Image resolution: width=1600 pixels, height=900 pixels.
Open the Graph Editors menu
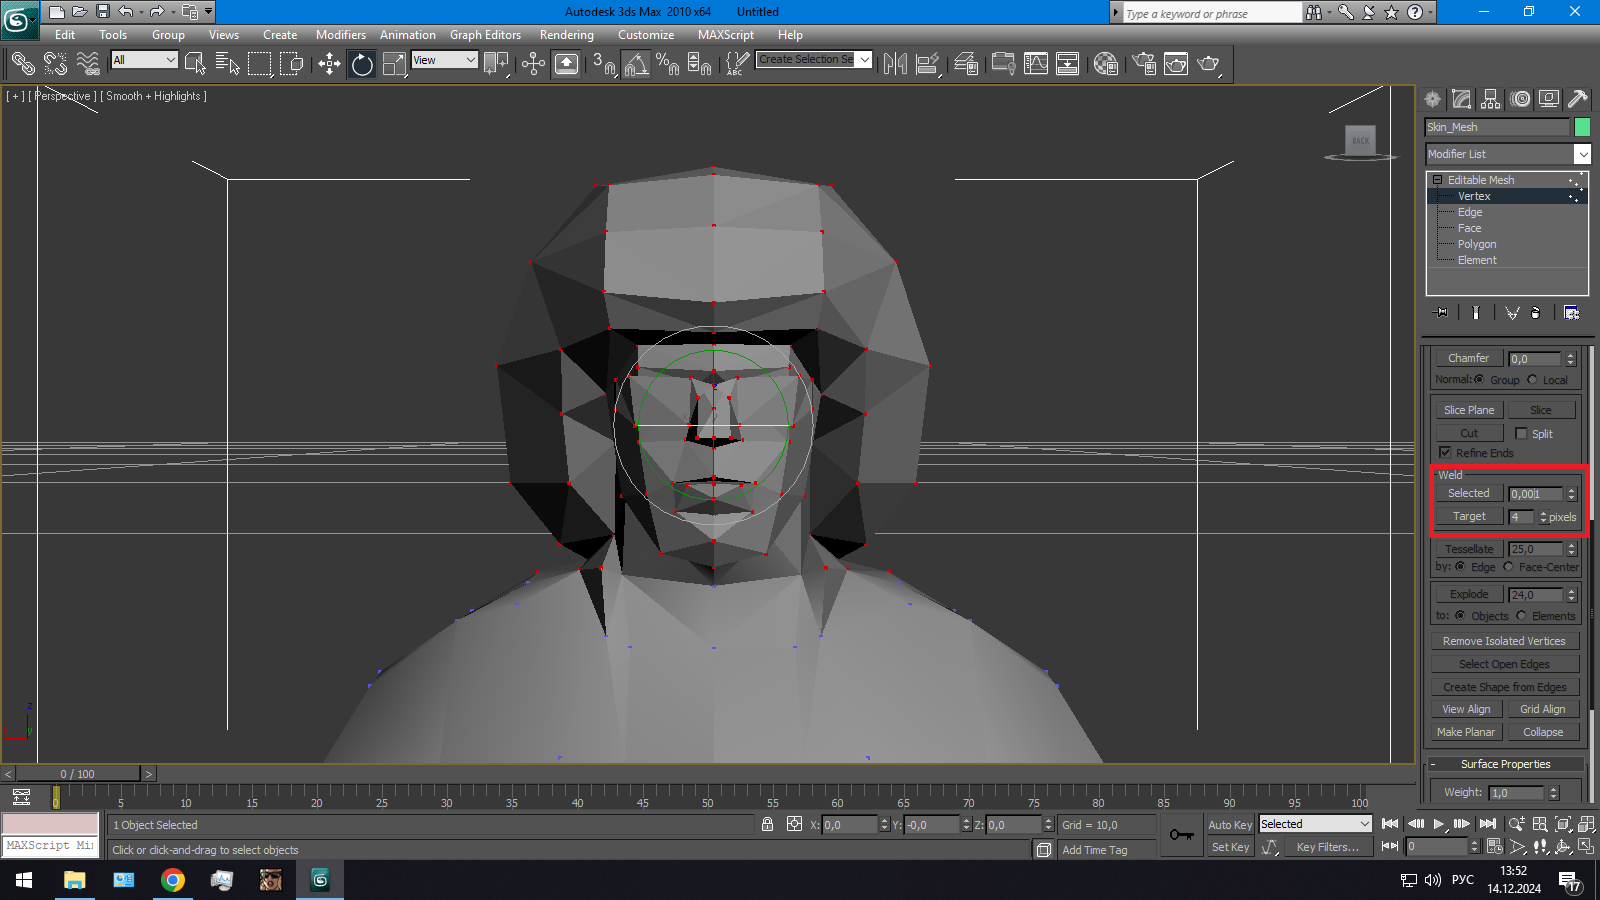[x=485, y=35]
